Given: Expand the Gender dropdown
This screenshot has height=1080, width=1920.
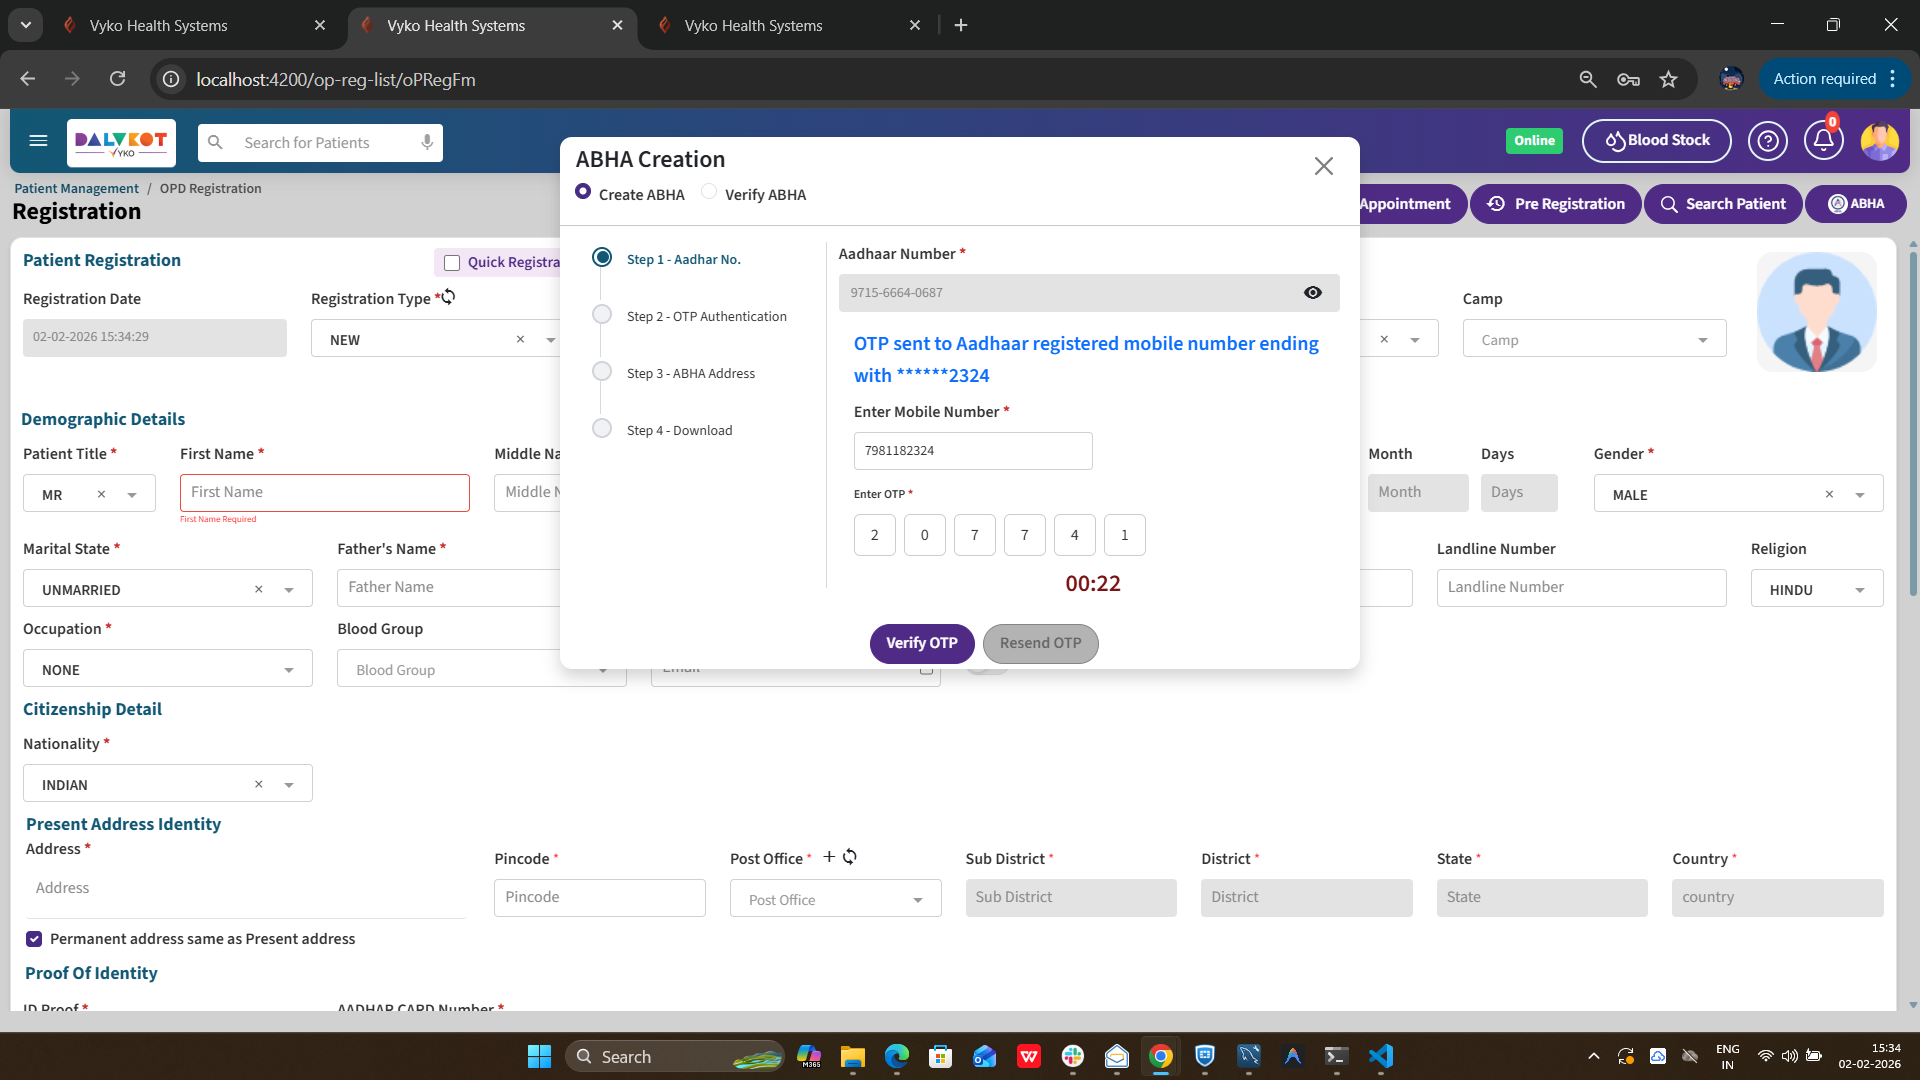Looking at the screenshot, I should tap(1859, 495).
